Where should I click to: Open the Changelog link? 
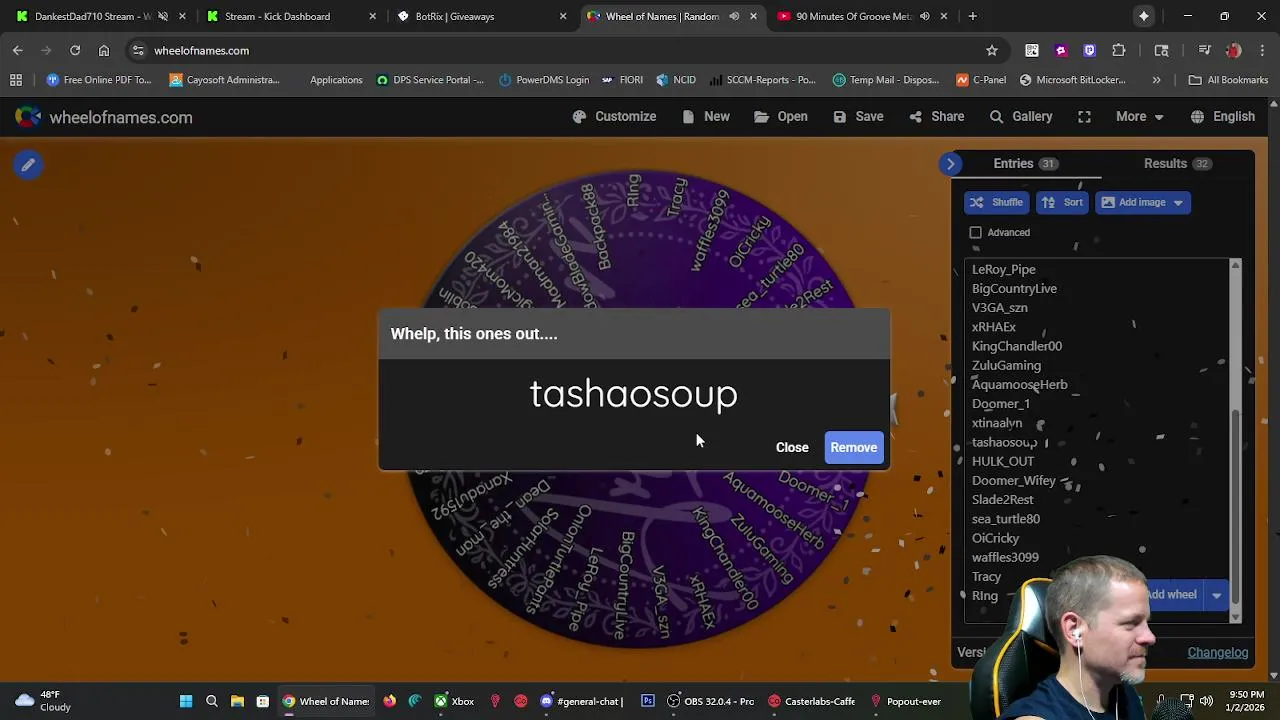click(x=1217, y=652)
